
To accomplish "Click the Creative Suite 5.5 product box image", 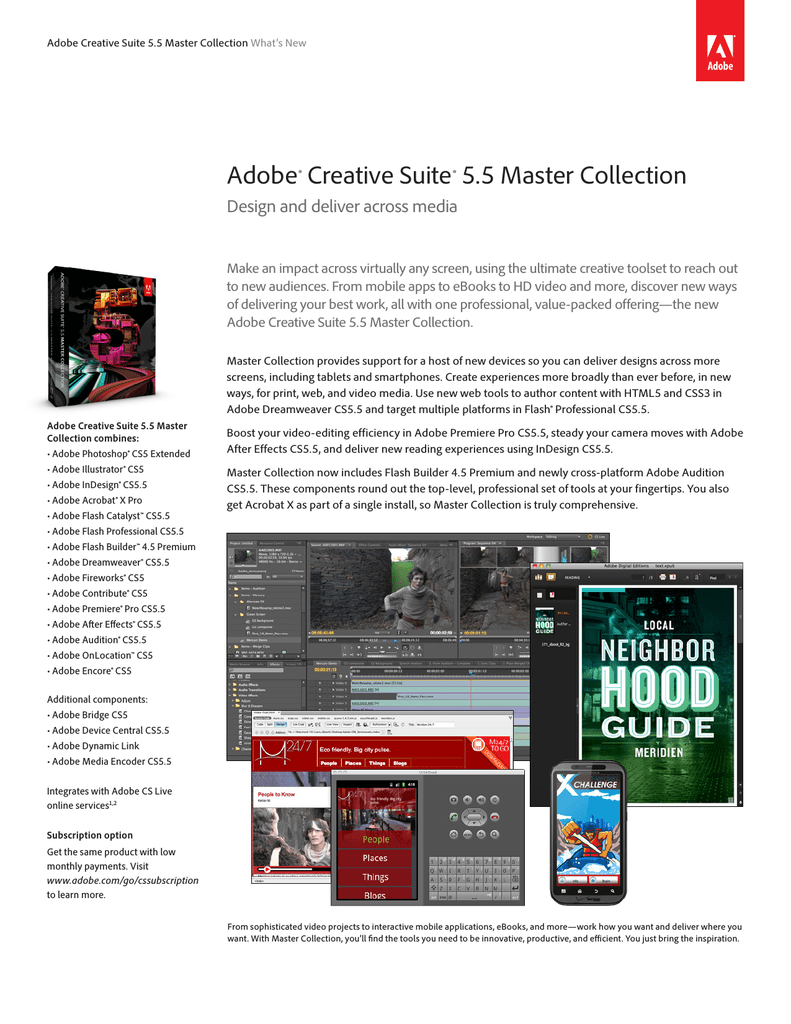I will pos(102,336).
